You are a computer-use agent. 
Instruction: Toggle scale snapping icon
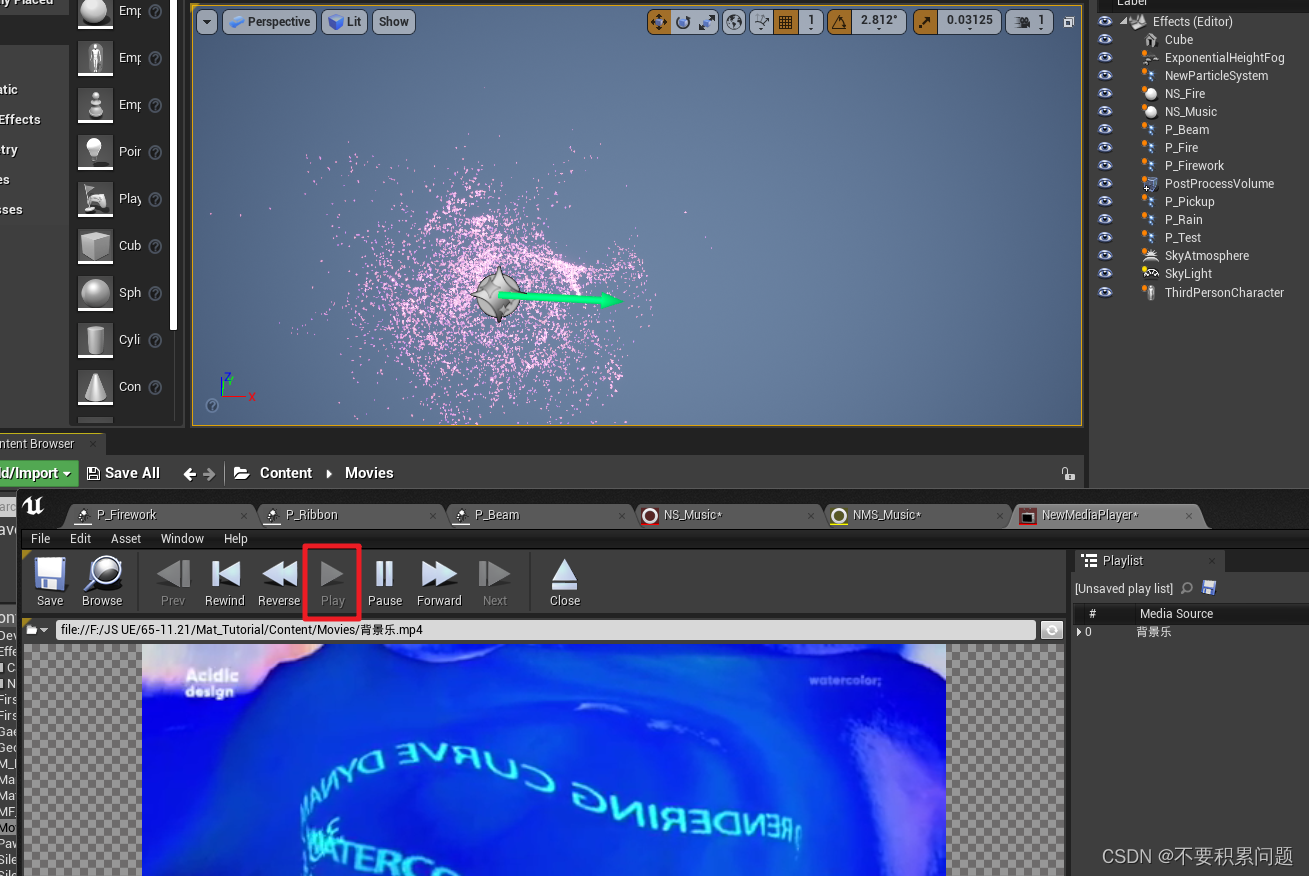[x=926, y=21]
